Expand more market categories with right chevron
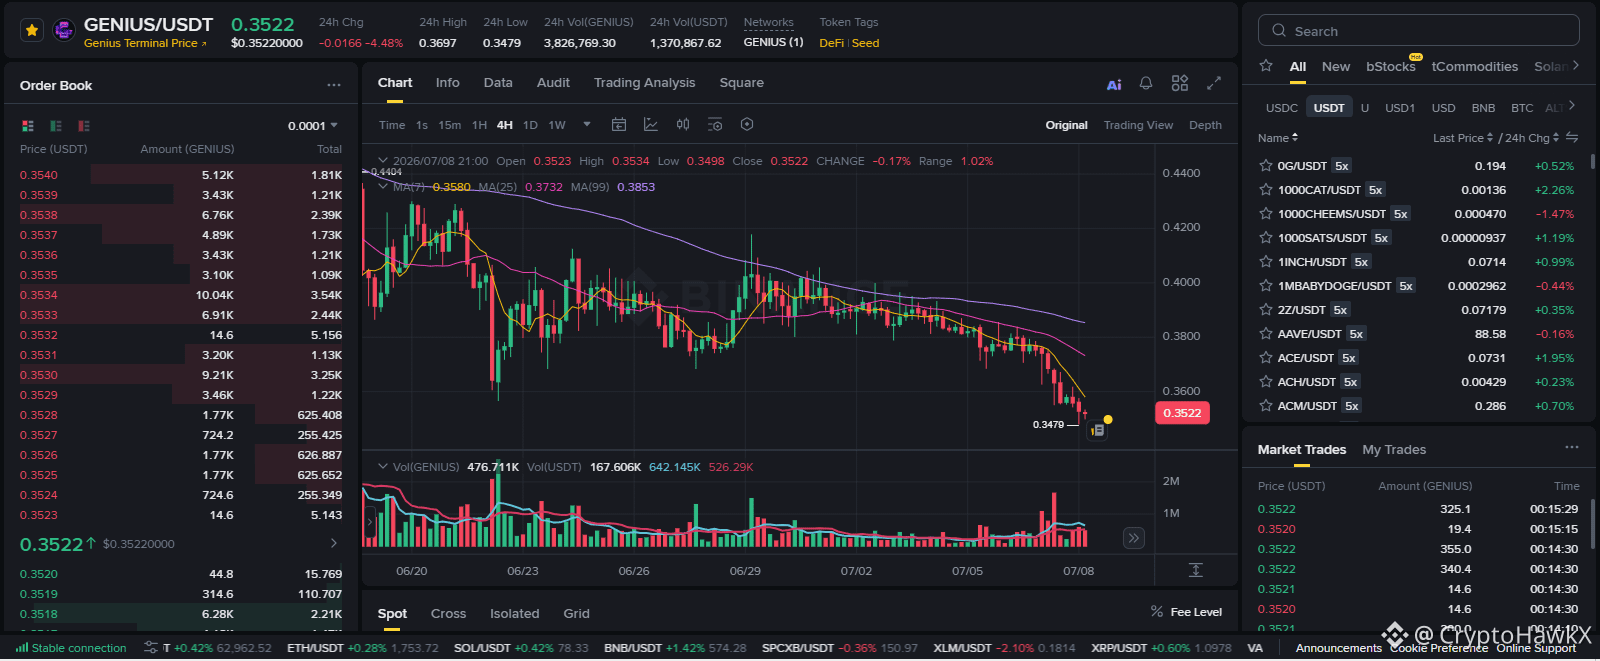 click(x=1576, y=66)
